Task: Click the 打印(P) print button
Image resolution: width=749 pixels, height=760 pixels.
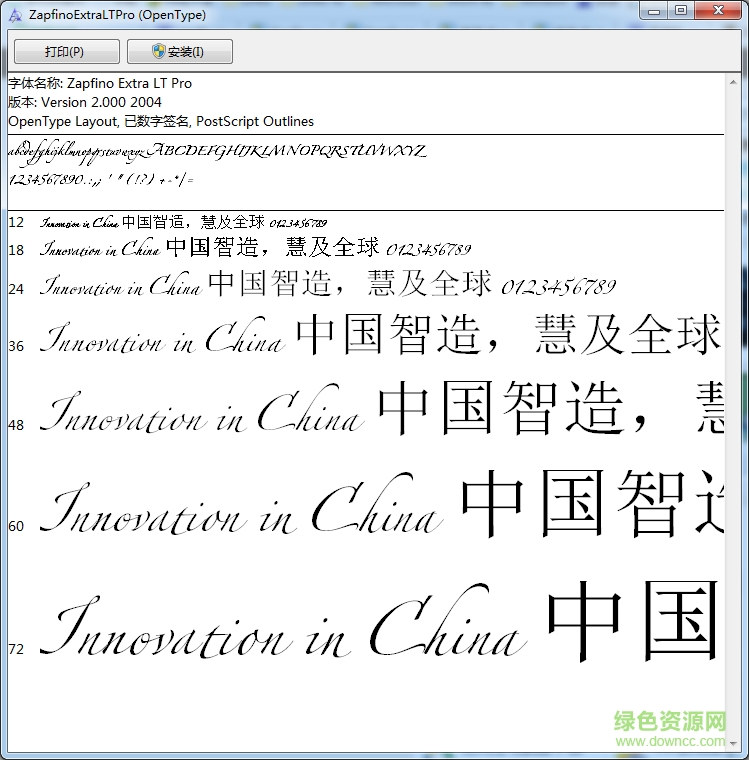Action: 67,51
